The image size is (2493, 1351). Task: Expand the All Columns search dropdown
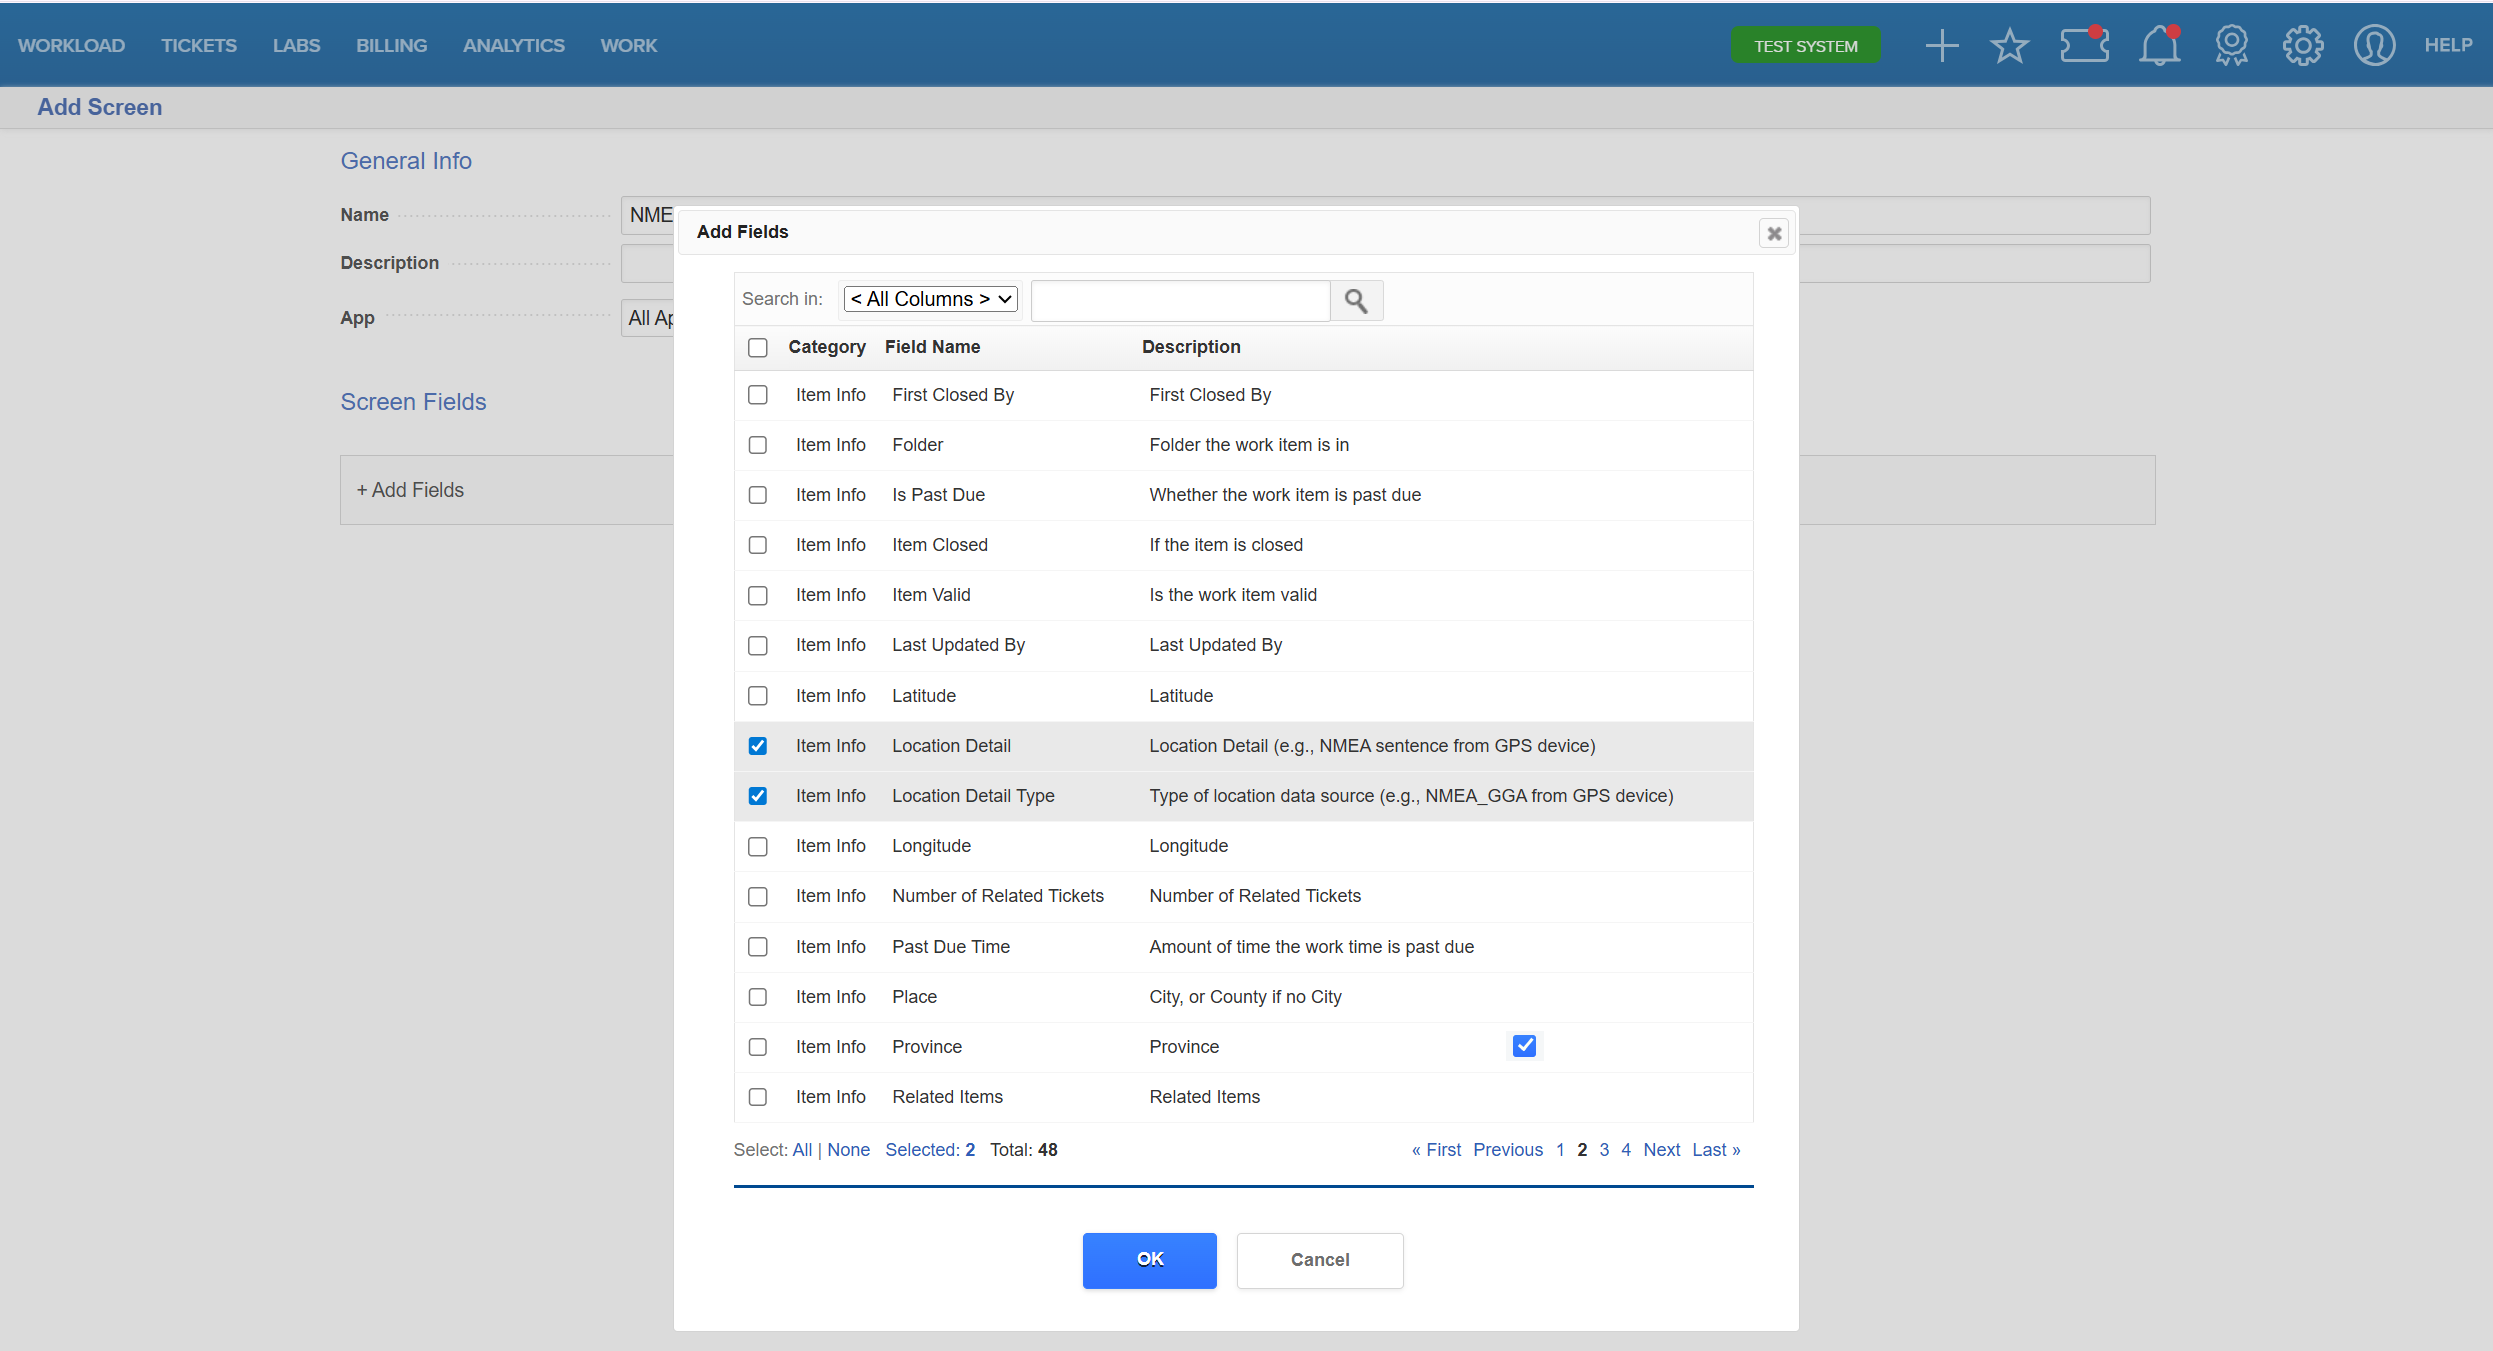pos(931,299)
